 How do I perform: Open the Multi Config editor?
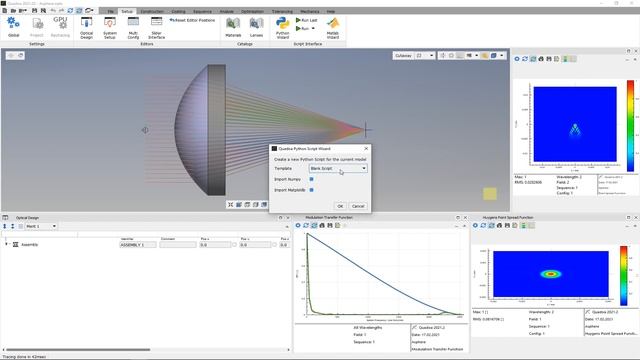pos(133,28)
